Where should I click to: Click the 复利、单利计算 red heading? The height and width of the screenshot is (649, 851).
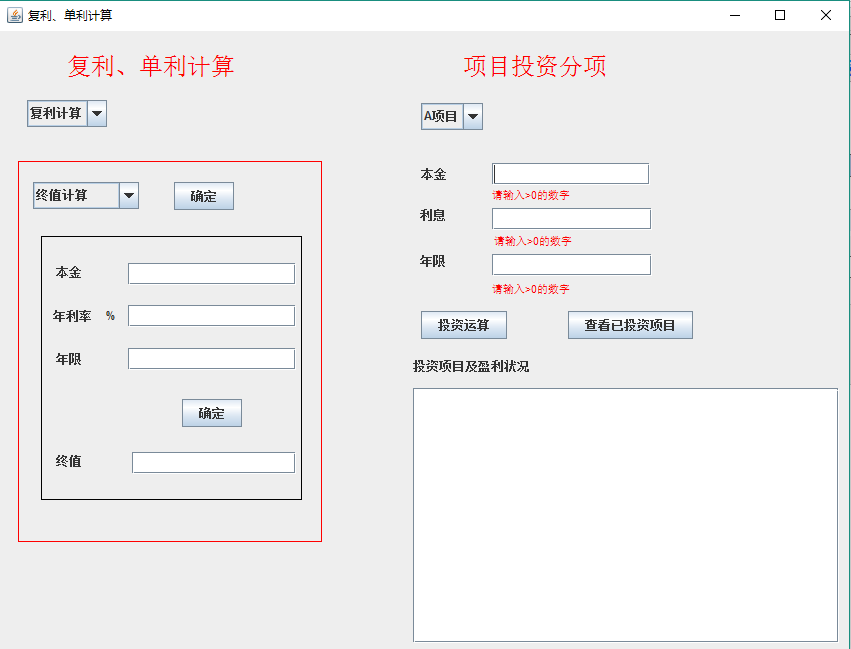tap(151, 67)
